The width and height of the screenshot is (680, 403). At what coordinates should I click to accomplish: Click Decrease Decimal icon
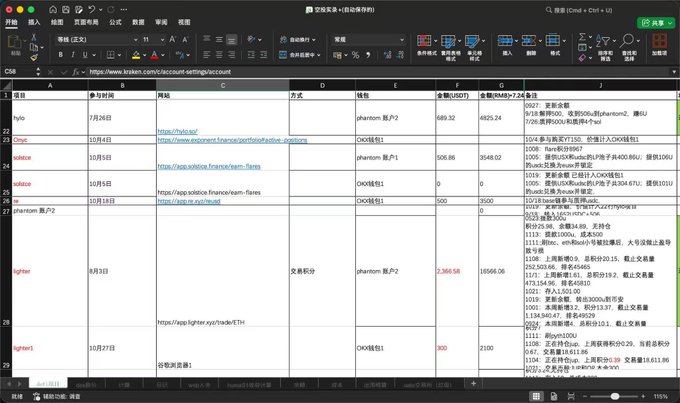[x=400, y=55]
